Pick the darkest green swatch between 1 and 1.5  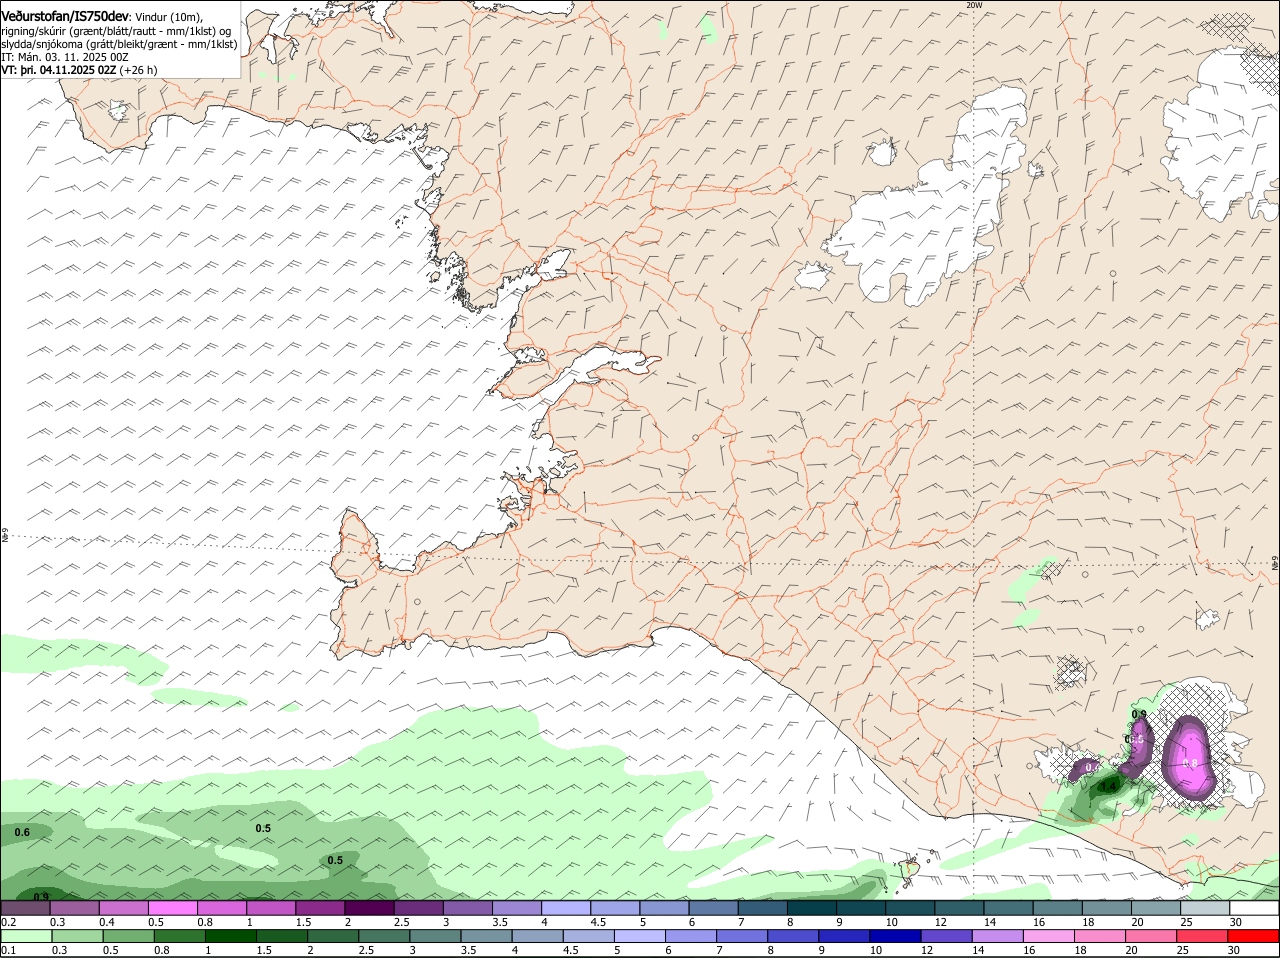coord(230,937)
